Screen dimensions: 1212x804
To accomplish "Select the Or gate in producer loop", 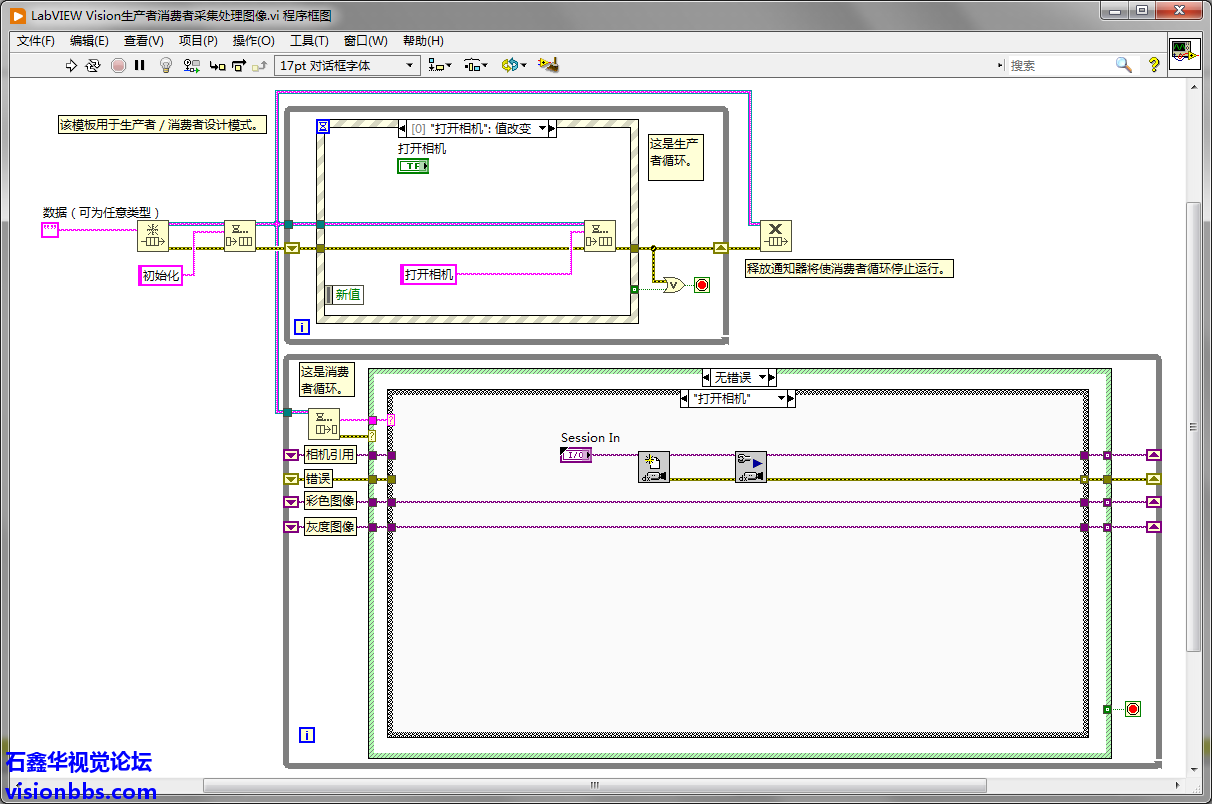I will tap(673, 285).
